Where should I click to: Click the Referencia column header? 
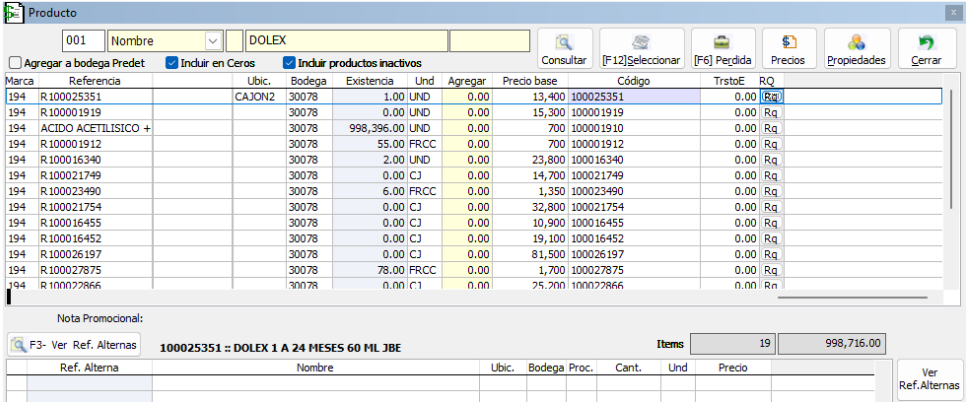(95, 81)
